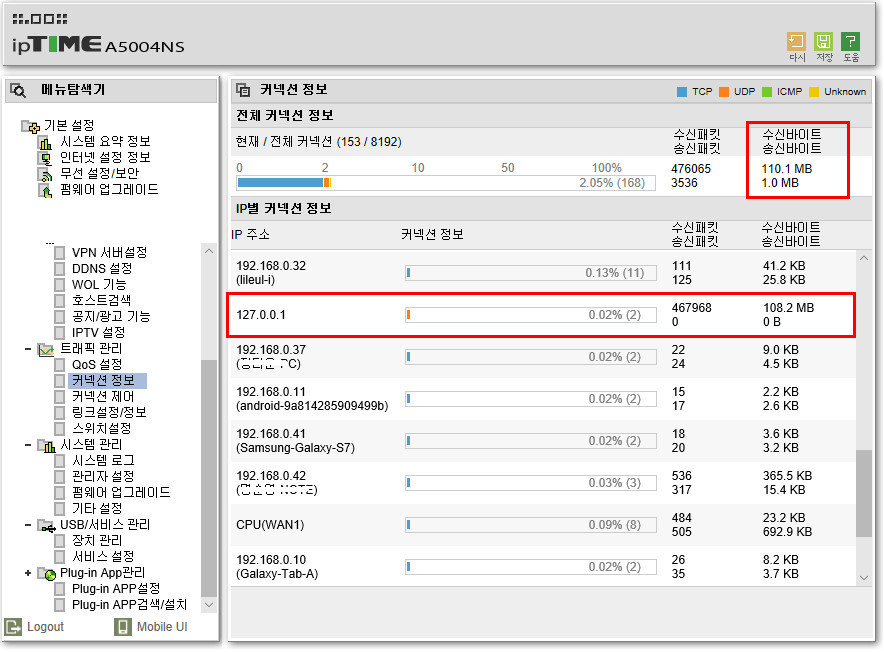Click the Logout link

tap(46, 627)
